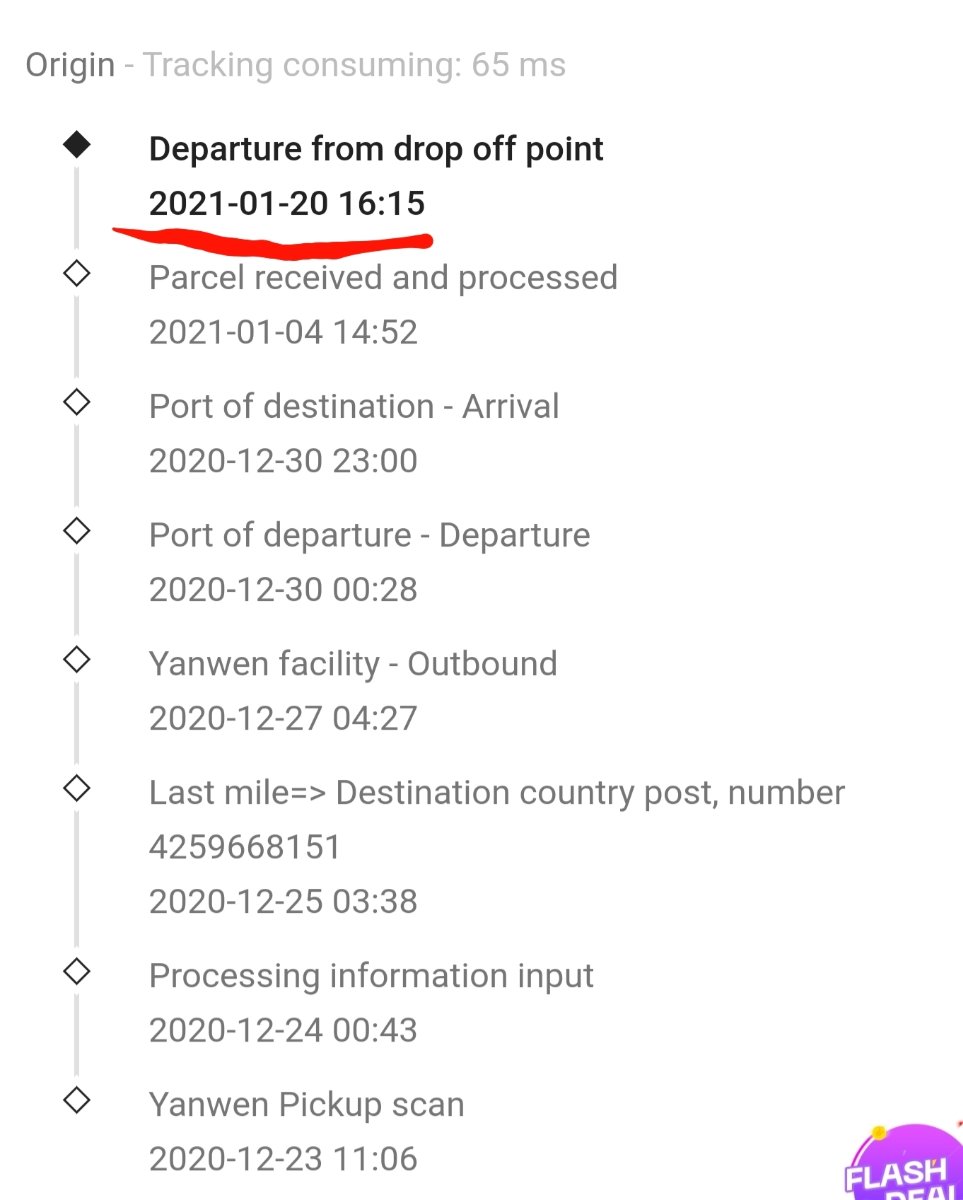Select the Port of destination - Arrival text
The image size is (963, 1200).
click(354, 406)
